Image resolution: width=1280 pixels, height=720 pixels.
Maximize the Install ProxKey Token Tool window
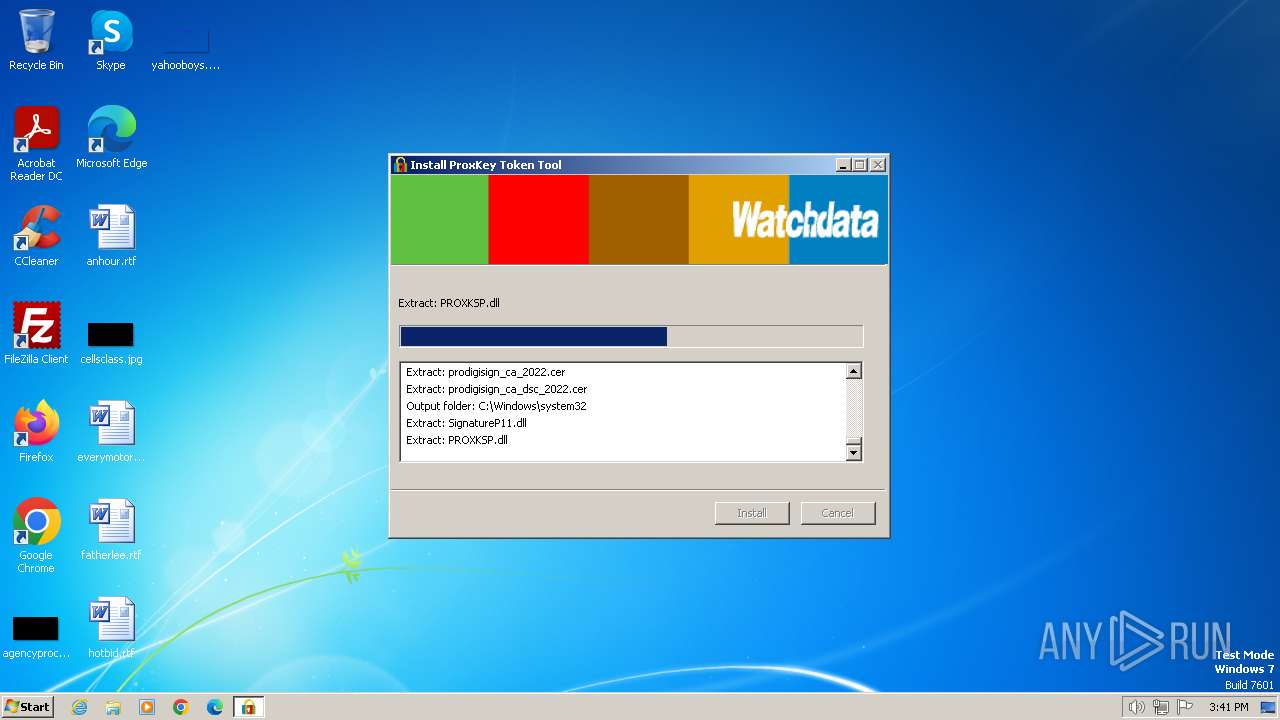point(860,165)
